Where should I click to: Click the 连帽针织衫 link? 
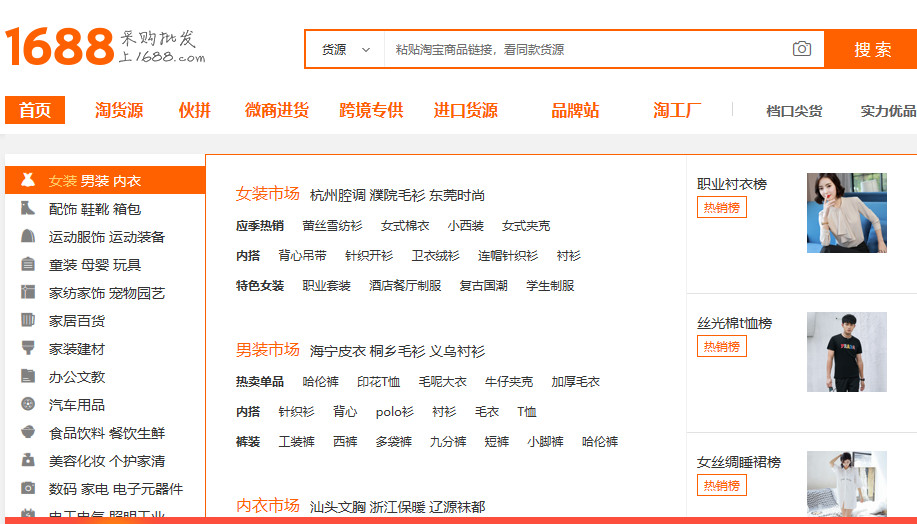[508, 256]
